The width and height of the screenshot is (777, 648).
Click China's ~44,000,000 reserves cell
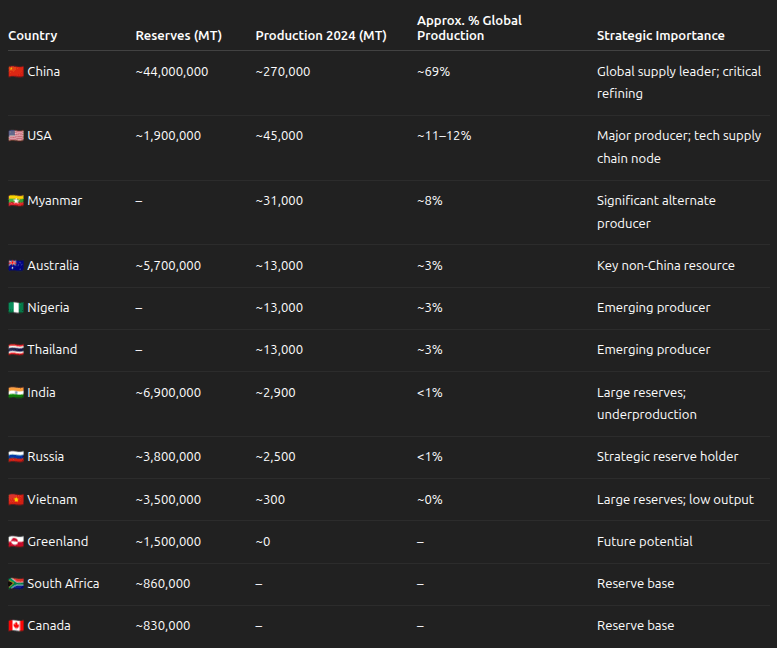click(172, 72)
